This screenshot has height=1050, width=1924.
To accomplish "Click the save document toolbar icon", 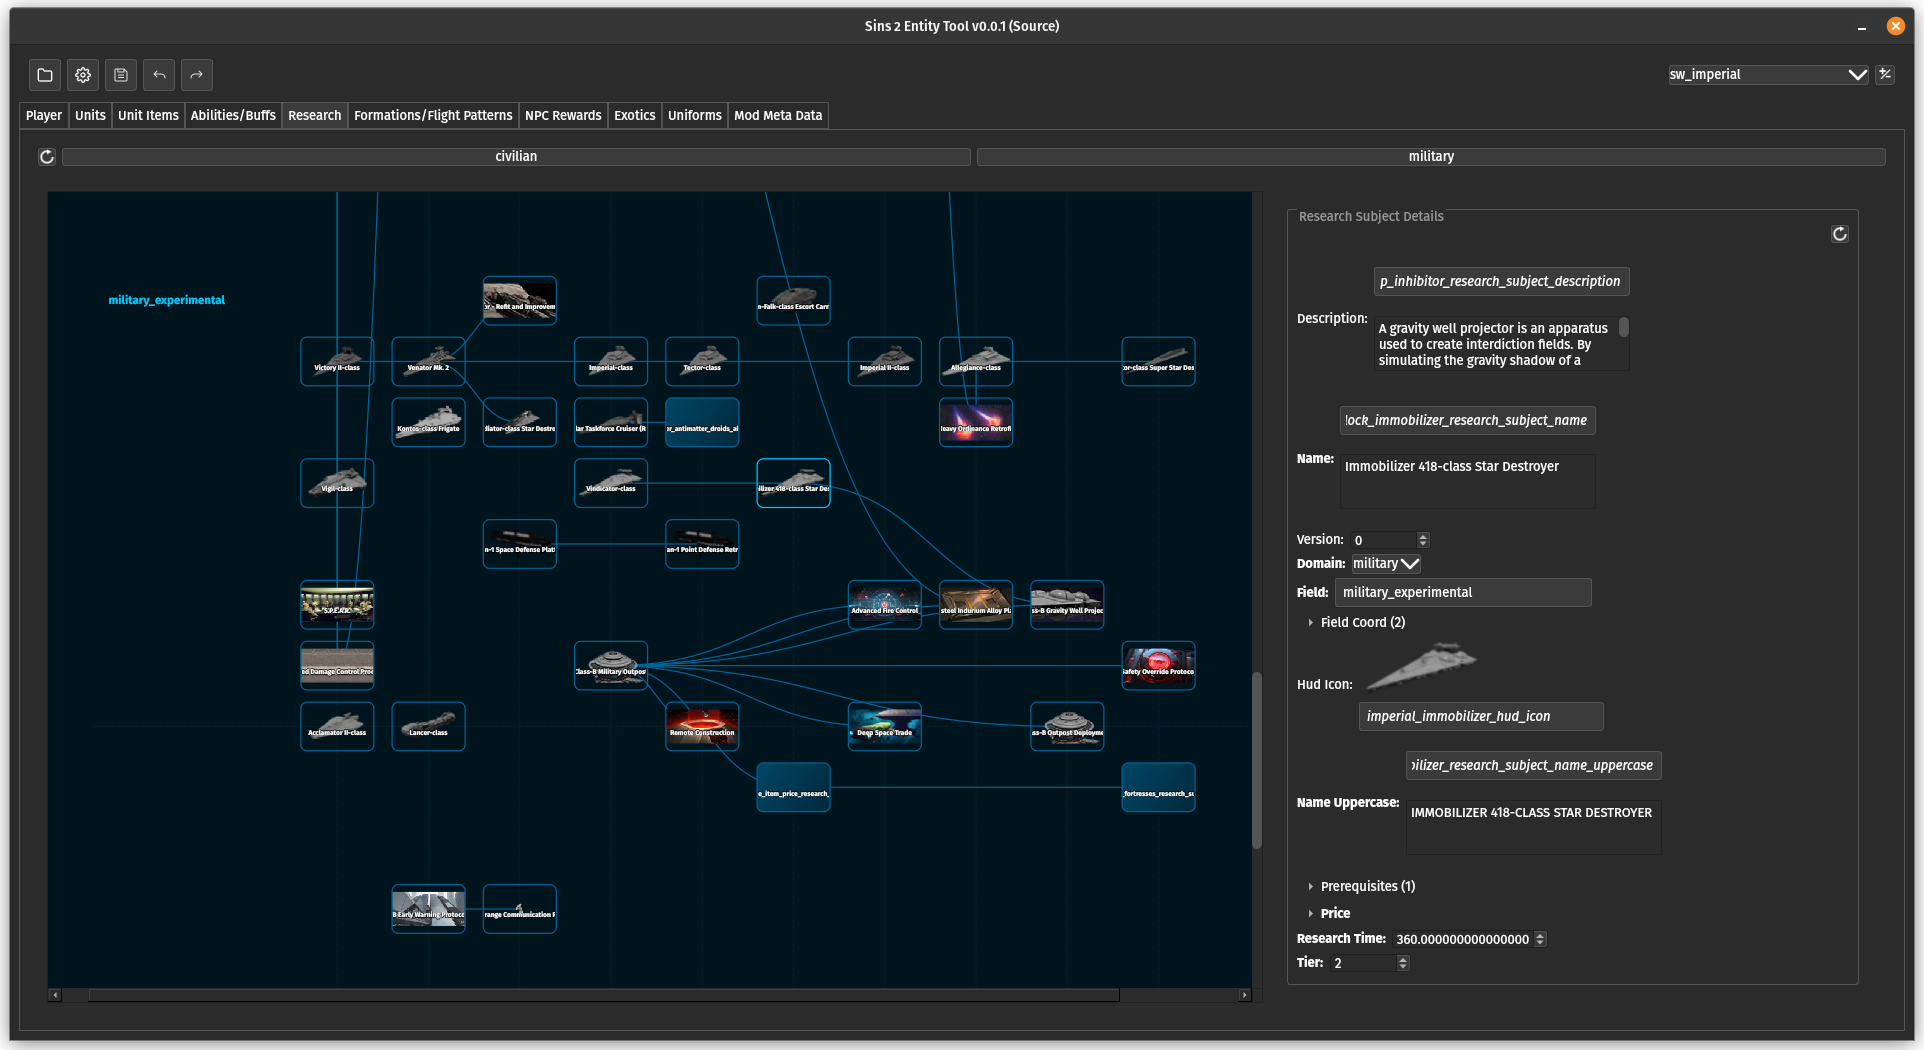I will pos(120,75).
